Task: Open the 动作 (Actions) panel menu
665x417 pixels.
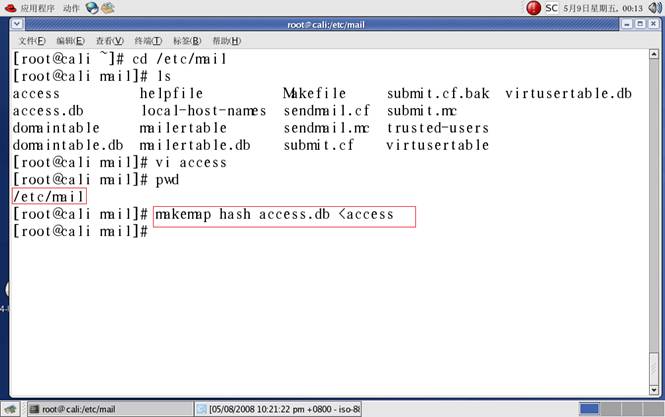Action: pos(71,8)
